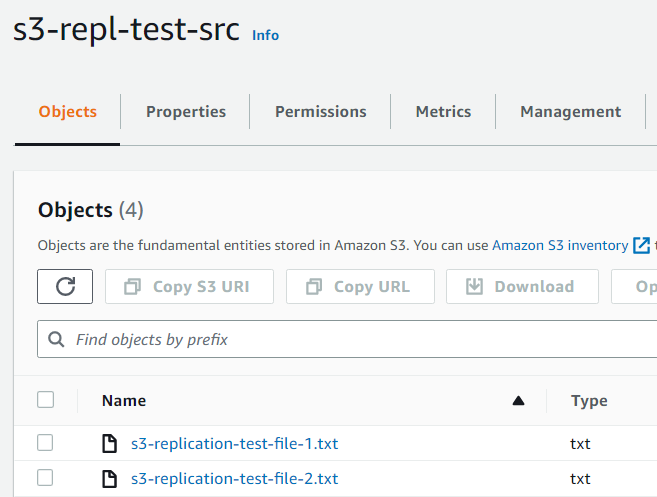This screenshot has width=657, height=497.
Task: Focus the Find objects by prefix field
Action: click(350, 339)
